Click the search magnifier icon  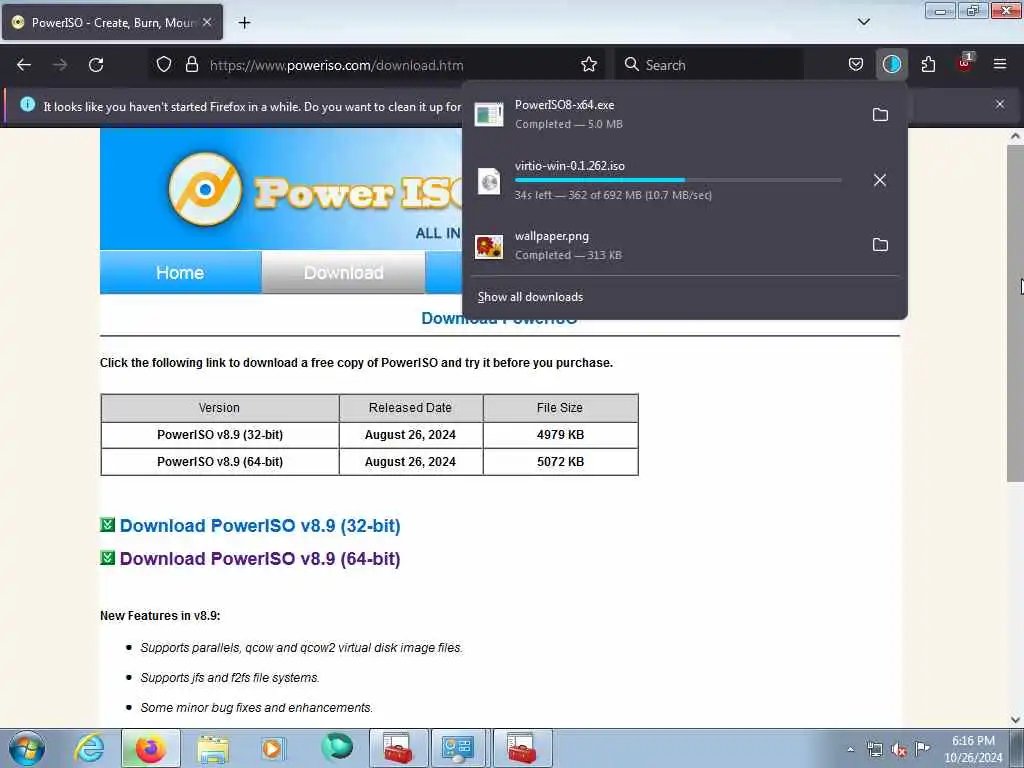tap(631, 65)
